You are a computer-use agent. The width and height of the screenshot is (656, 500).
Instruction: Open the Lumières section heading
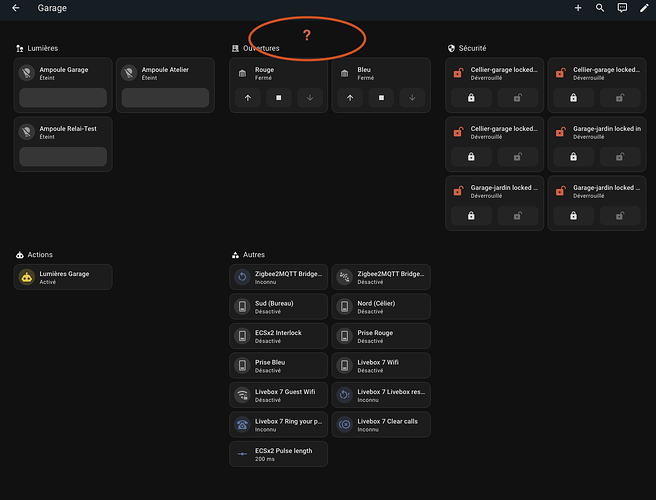click(39, 48)
